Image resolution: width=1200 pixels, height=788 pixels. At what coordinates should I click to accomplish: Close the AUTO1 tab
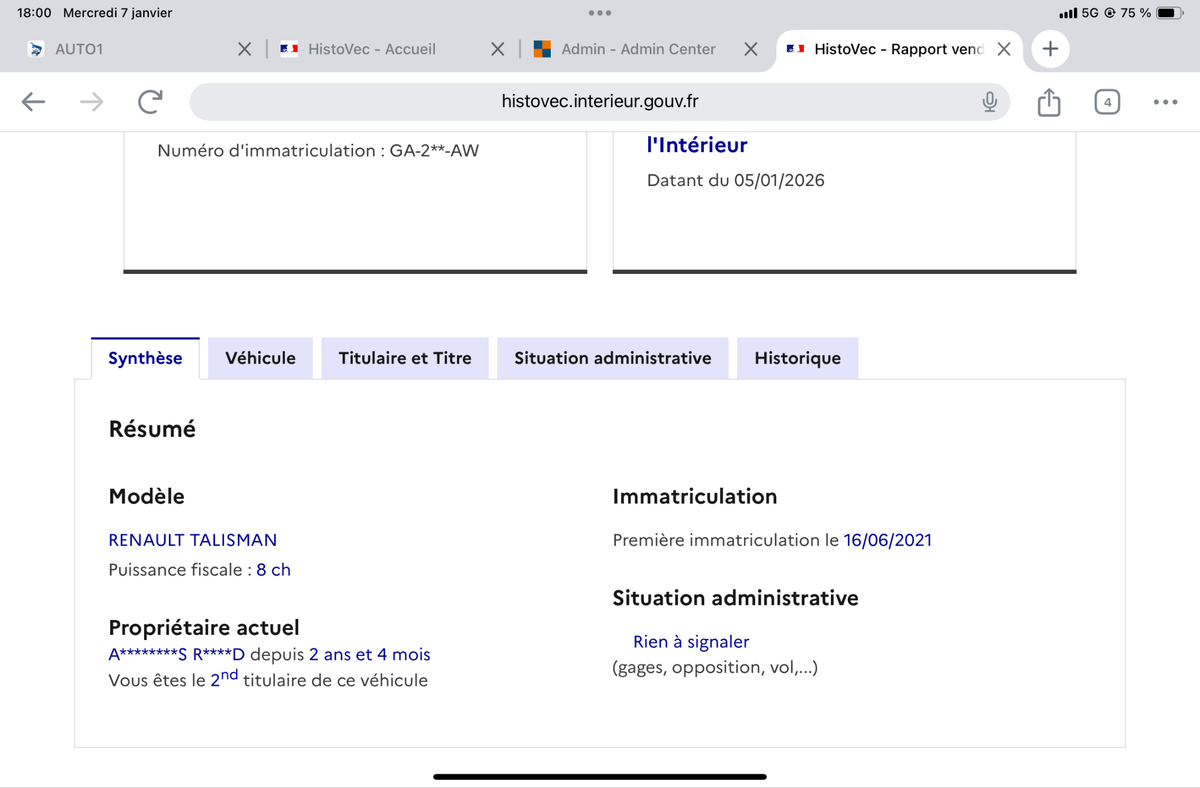point(244,49)
